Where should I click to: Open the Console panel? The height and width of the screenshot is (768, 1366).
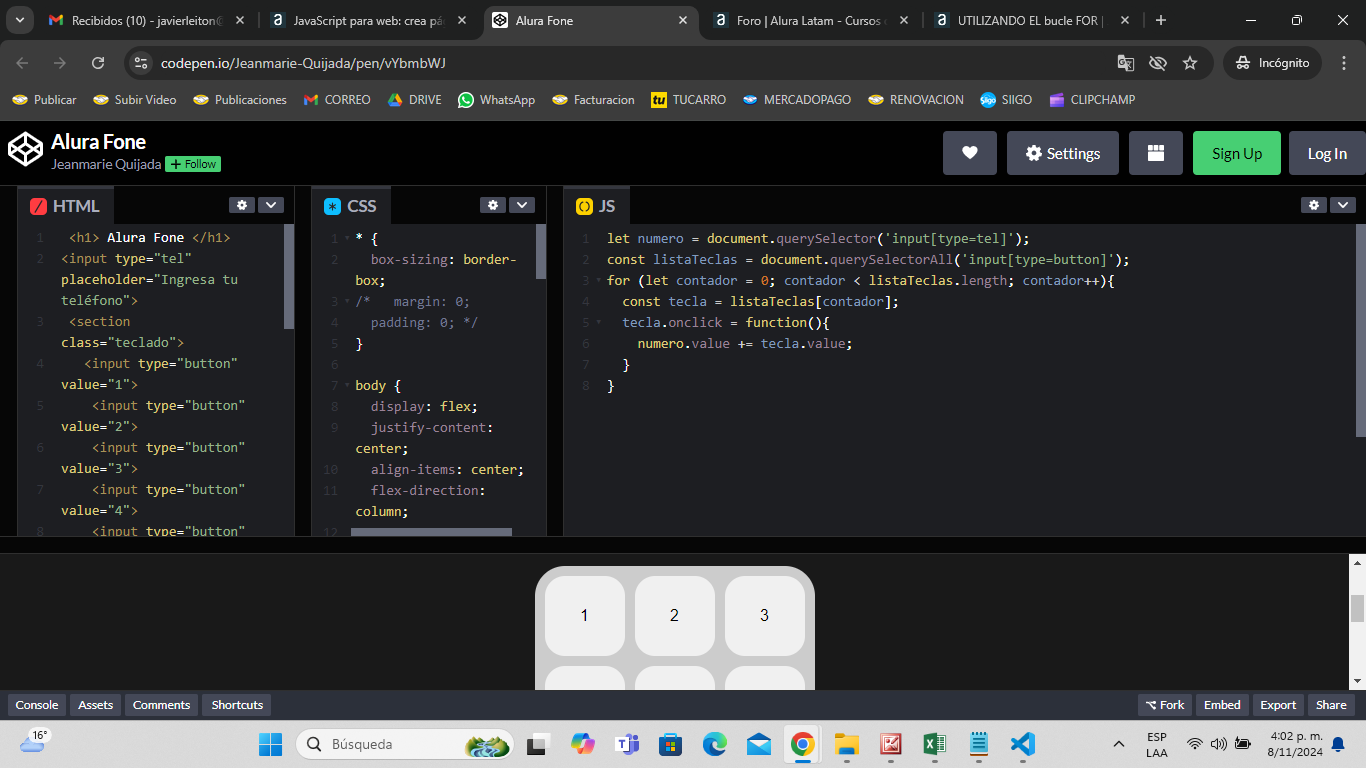tap(37, 705)
